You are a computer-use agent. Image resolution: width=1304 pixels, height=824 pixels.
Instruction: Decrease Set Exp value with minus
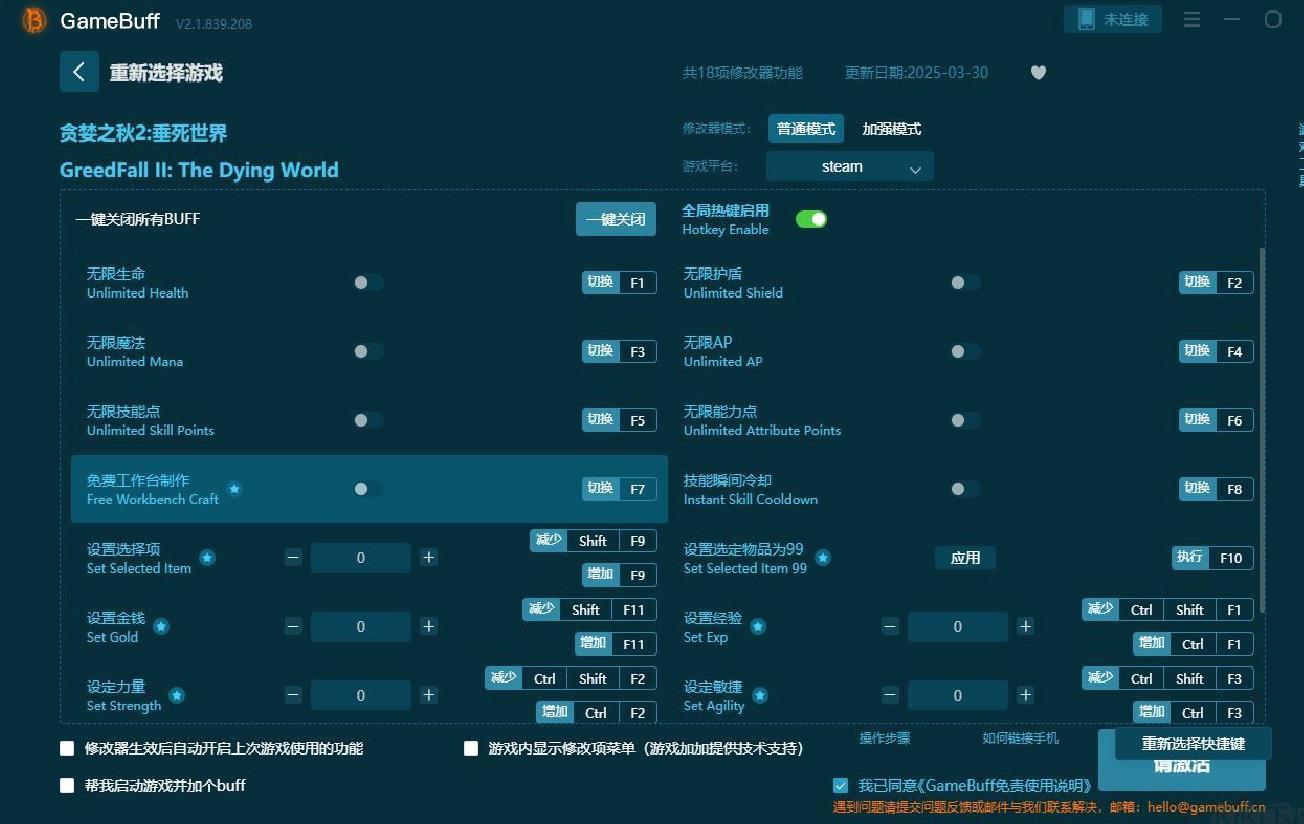point(890,627)
